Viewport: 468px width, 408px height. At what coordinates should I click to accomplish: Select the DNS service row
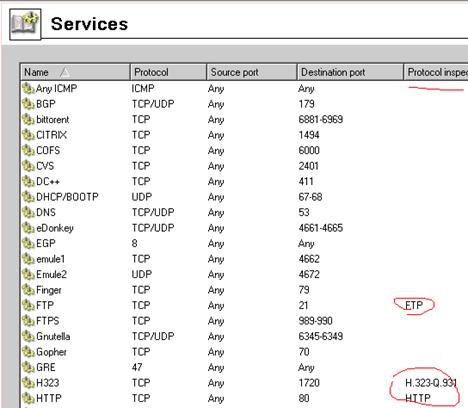pos(244,212)
